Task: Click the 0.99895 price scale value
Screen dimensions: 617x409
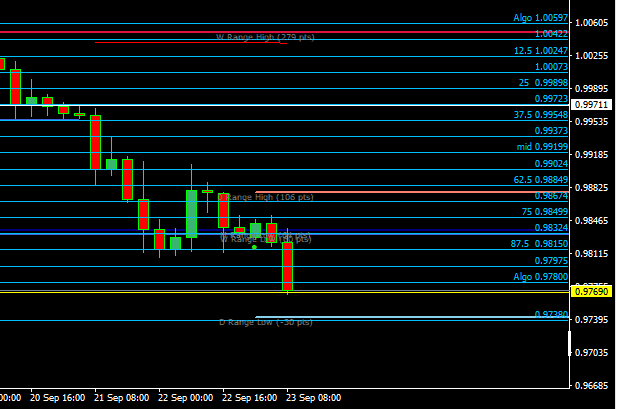Action: click(x=591, y=89)
